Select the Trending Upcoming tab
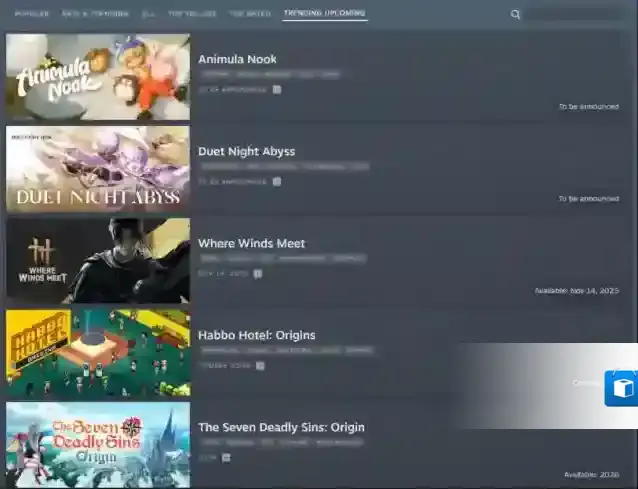The height and width of the screenshot is (489, 638). pyautogui.click(x=324, y=15)
